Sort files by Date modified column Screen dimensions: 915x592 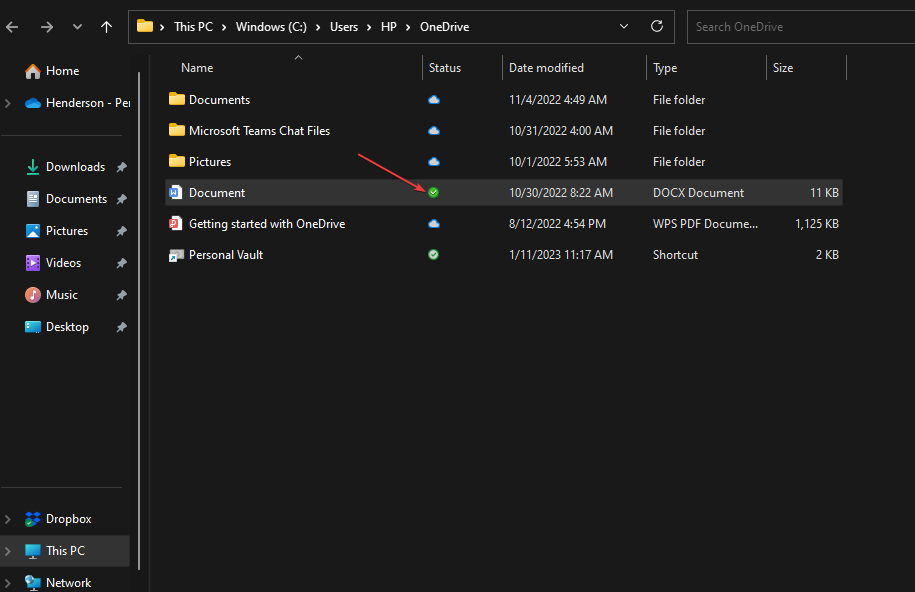click(x=546, y=68)
